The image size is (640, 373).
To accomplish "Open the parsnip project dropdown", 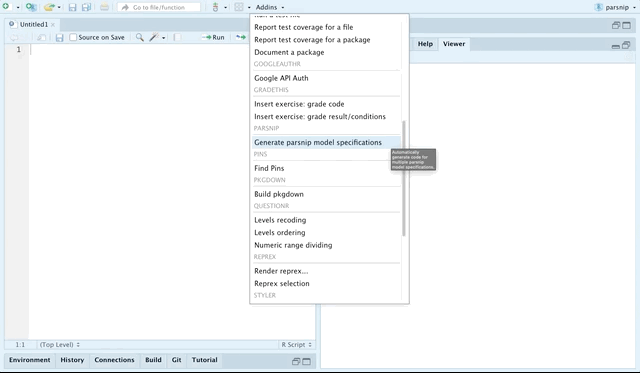I will (616, 7).
